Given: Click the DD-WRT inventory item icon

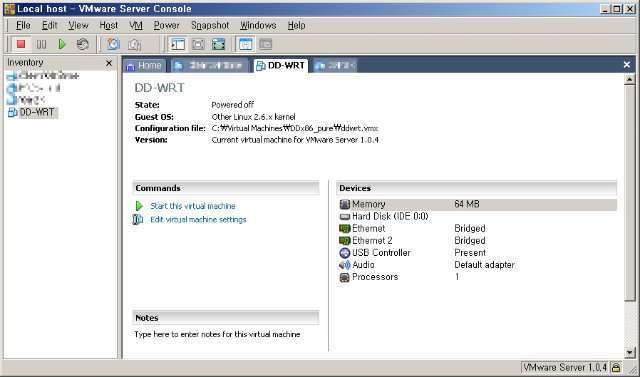Looking at the screenshot, I should 13,113.
